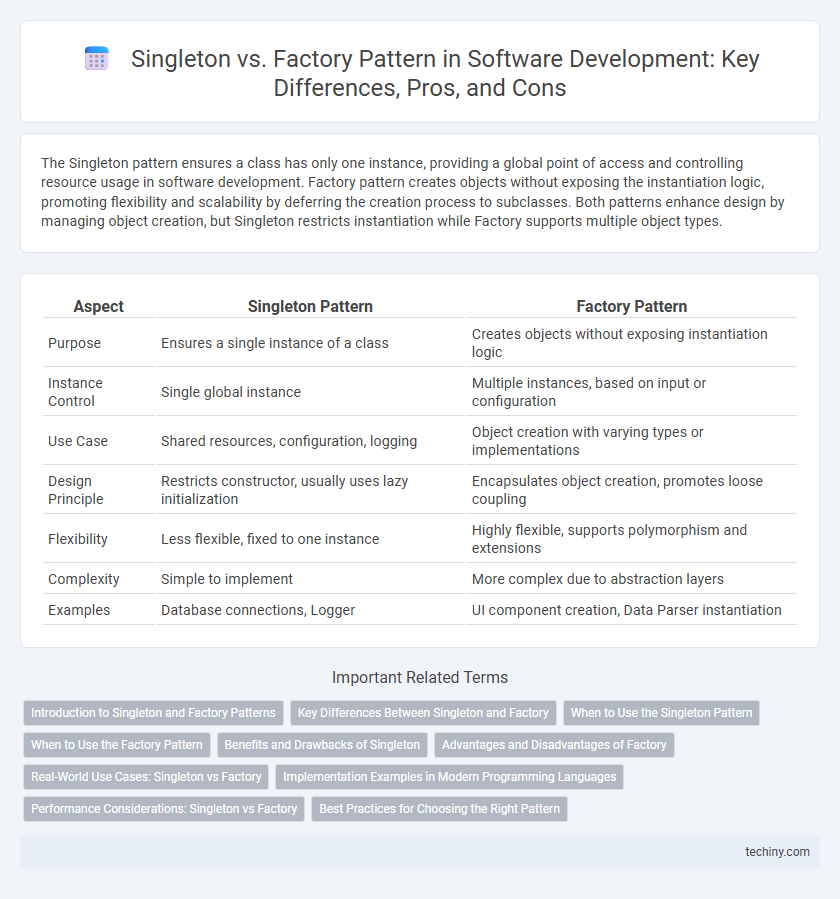Click the 'Important Related Terms' heading
The height and width of the screenshot is (899, 840).
pyautogui.click(x=420, y=677)
